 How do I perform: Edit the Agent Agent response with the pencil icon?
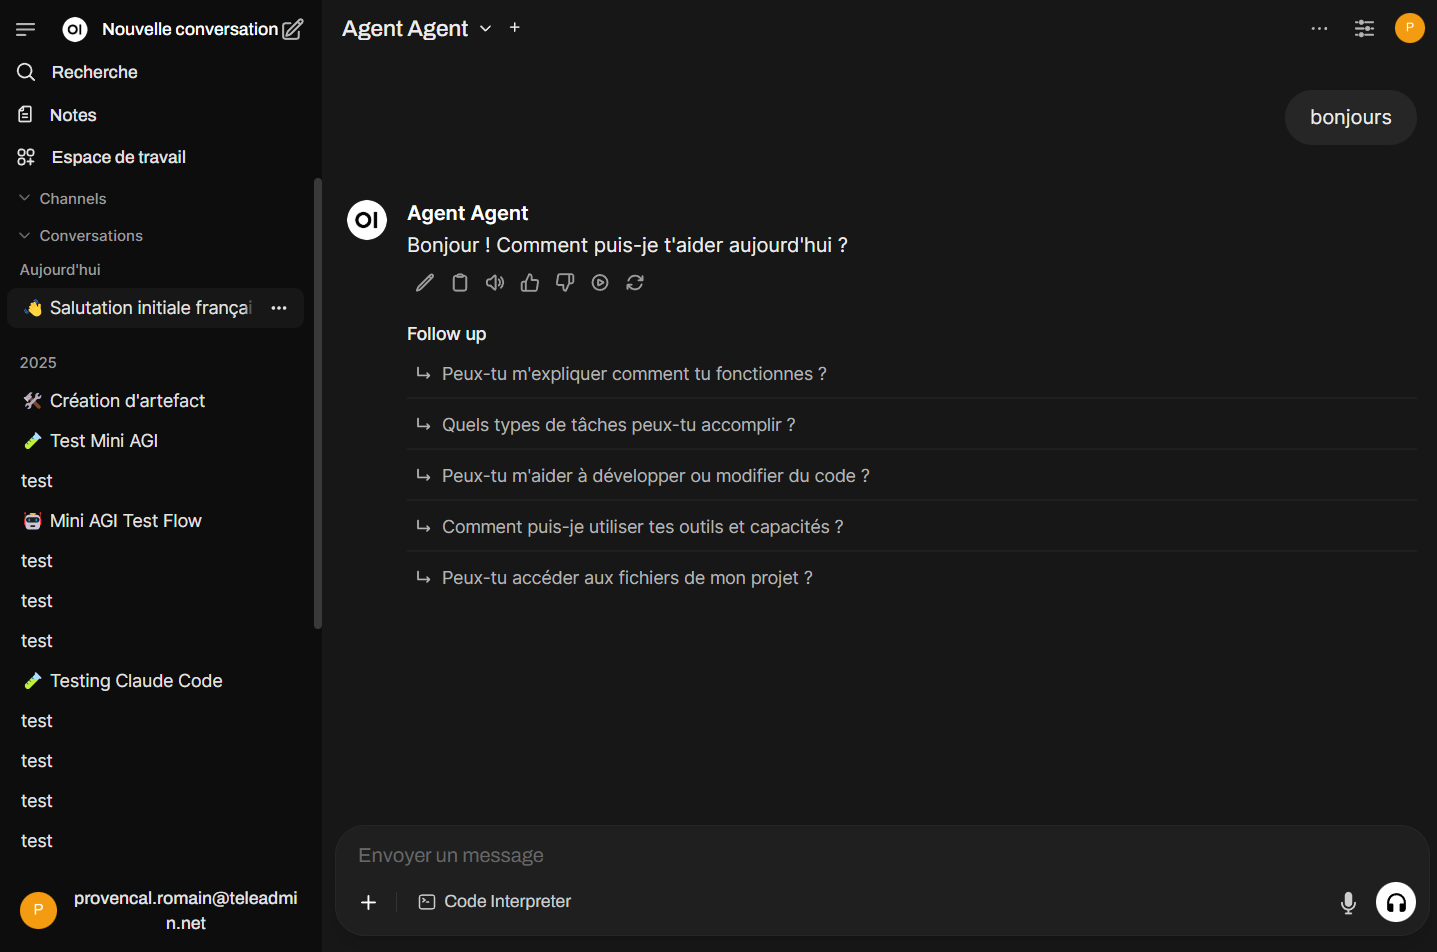click(x=424, y=283)
